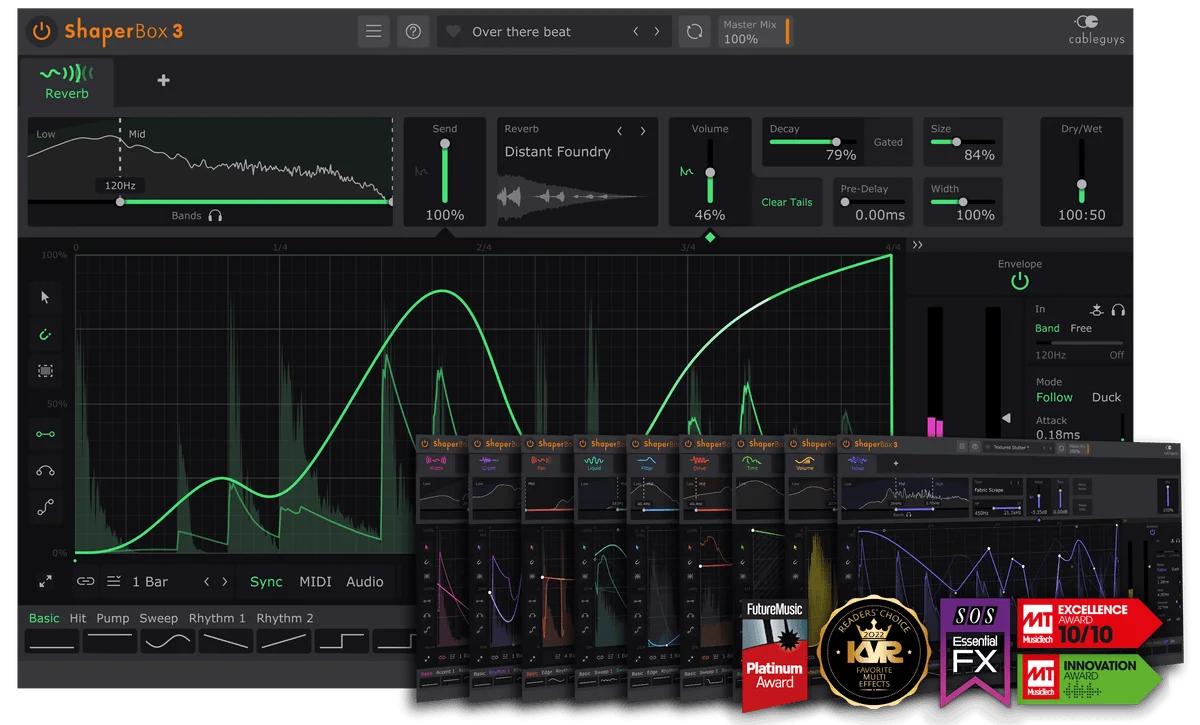Open the wave options list icon
Screen dimensions: 1200x725
point(114,582)
